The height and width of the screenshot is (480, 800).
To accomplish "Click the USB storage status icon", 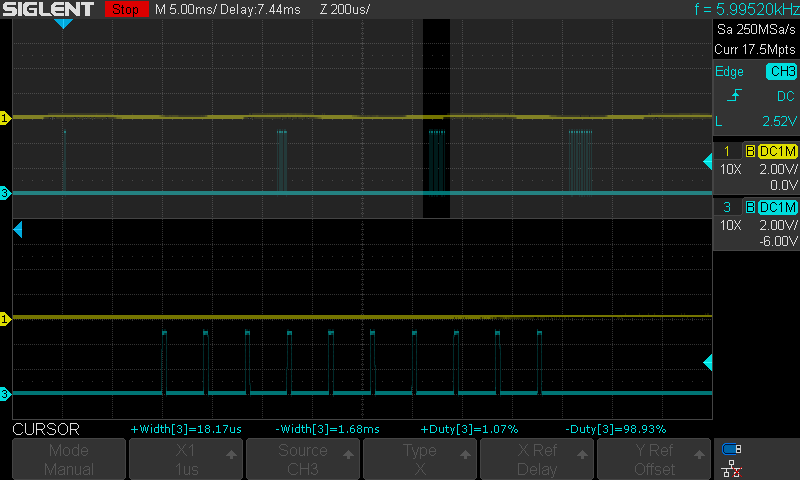I will (732, 449).
